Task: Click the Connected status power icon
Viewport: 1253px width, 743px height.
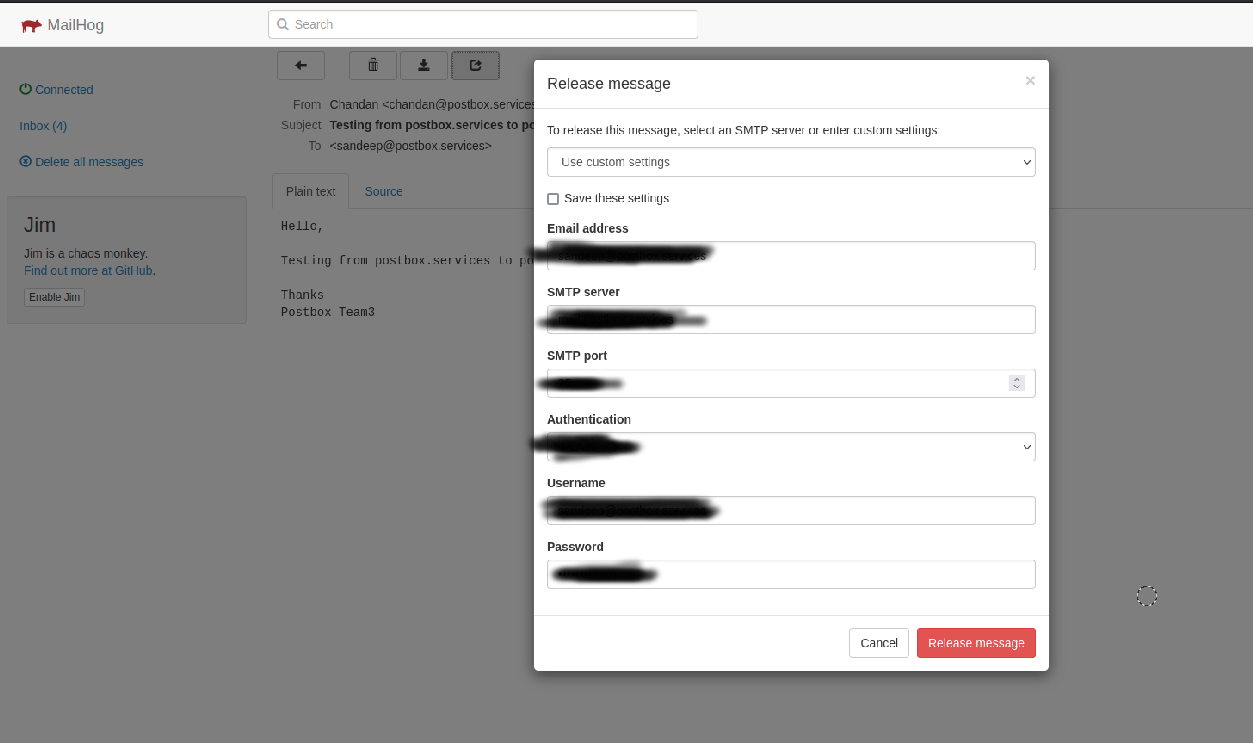Action: [24, 89]
